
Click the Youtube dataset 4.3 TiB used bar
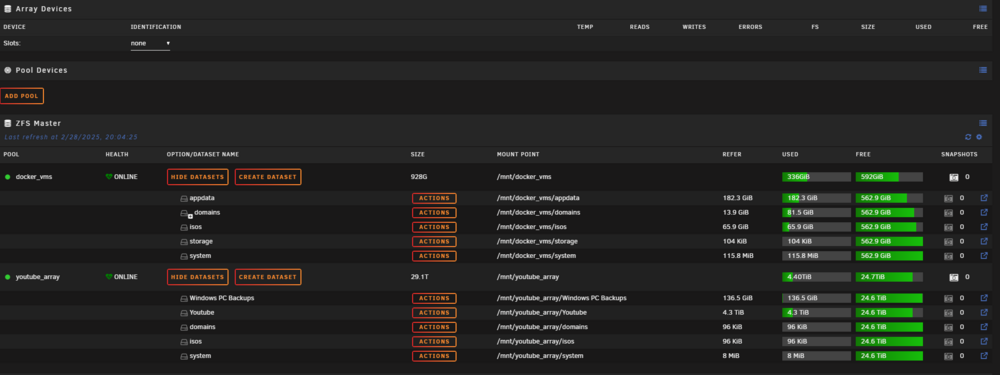(816, 312)
